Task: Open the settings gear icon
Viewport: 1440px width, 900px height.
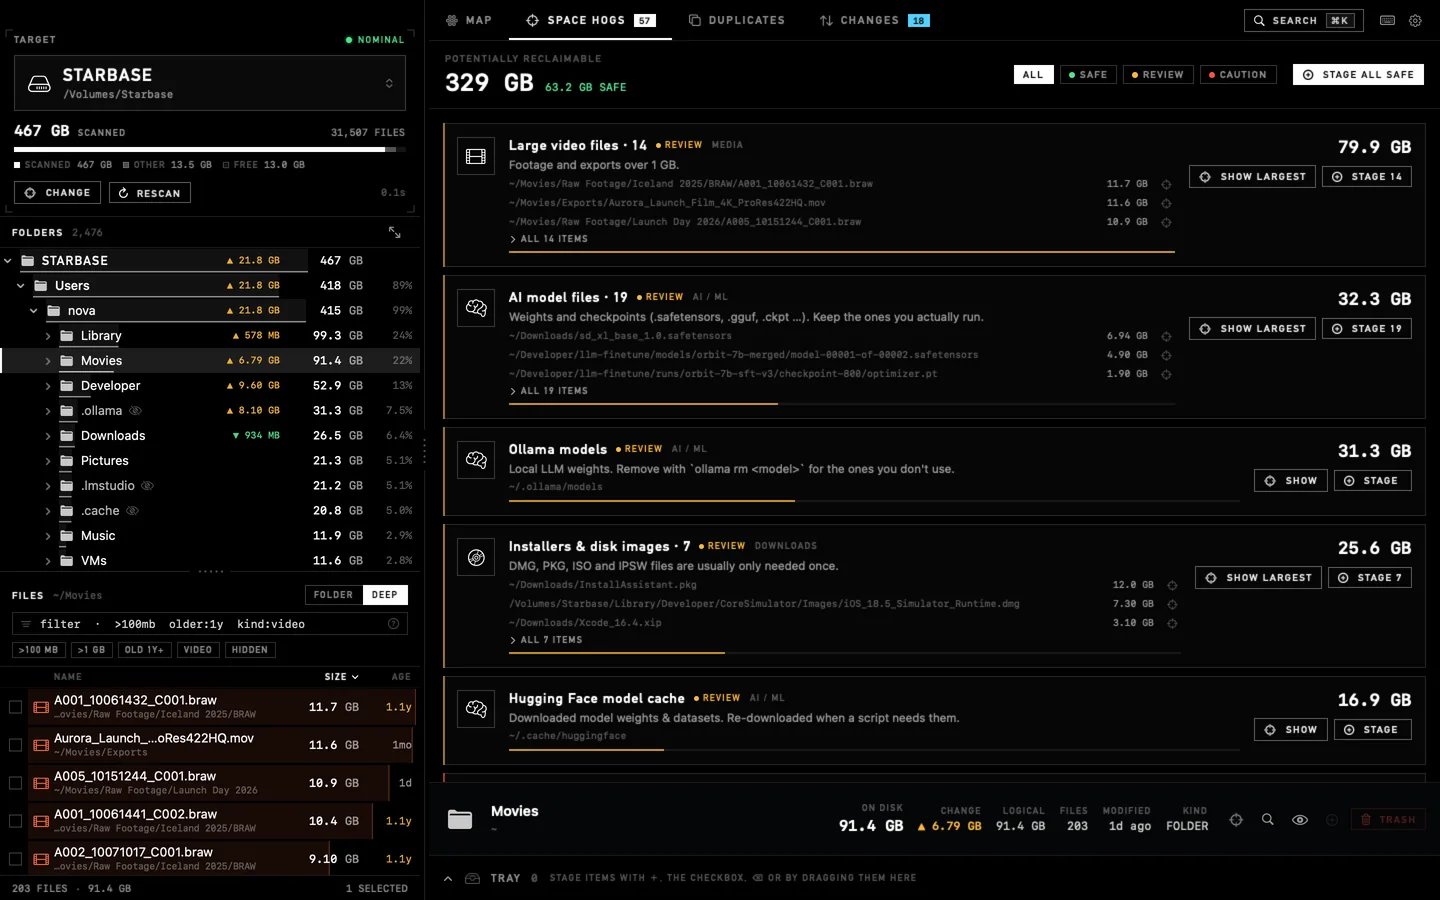Action: point(1415,20)
